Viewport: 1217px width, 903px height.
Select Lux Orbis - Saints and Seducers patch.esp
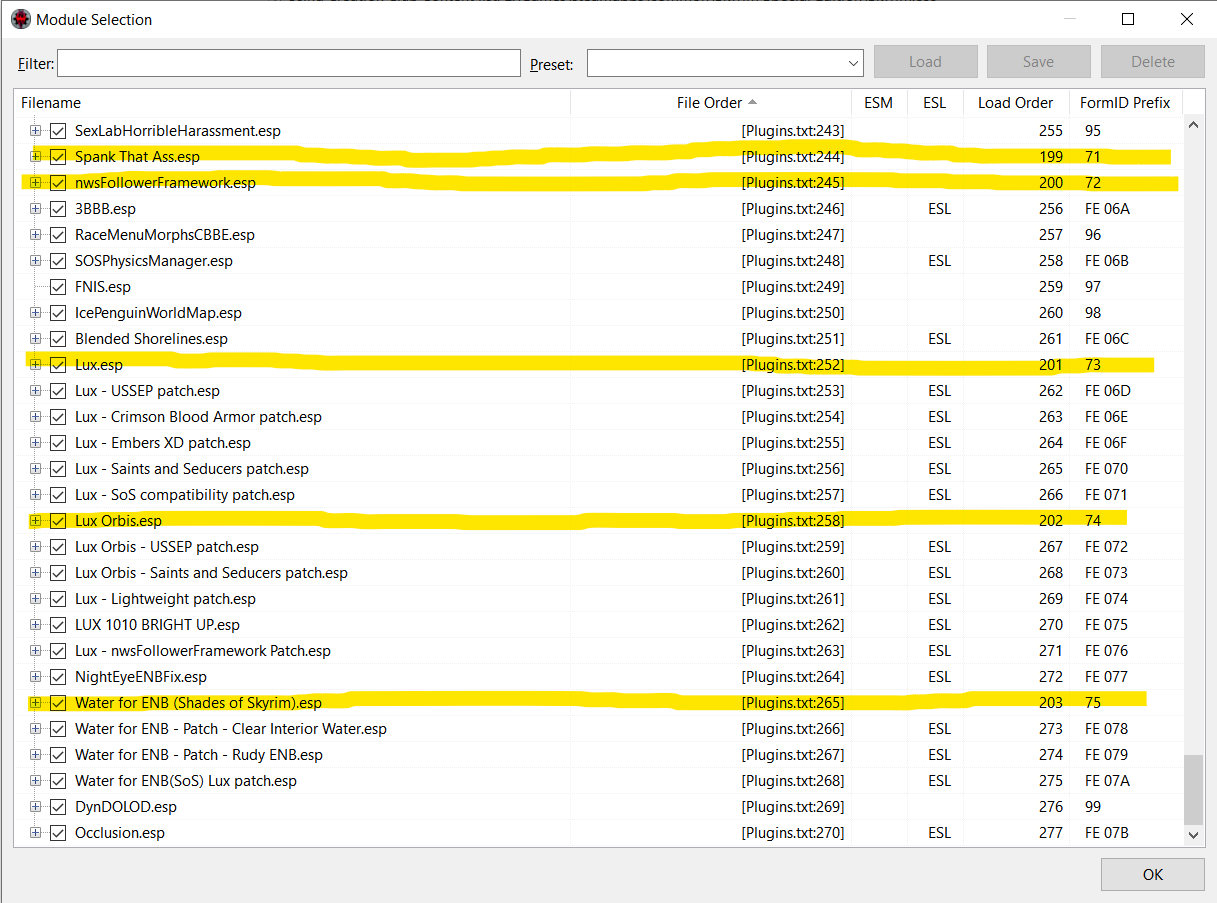tap(598, 573)
